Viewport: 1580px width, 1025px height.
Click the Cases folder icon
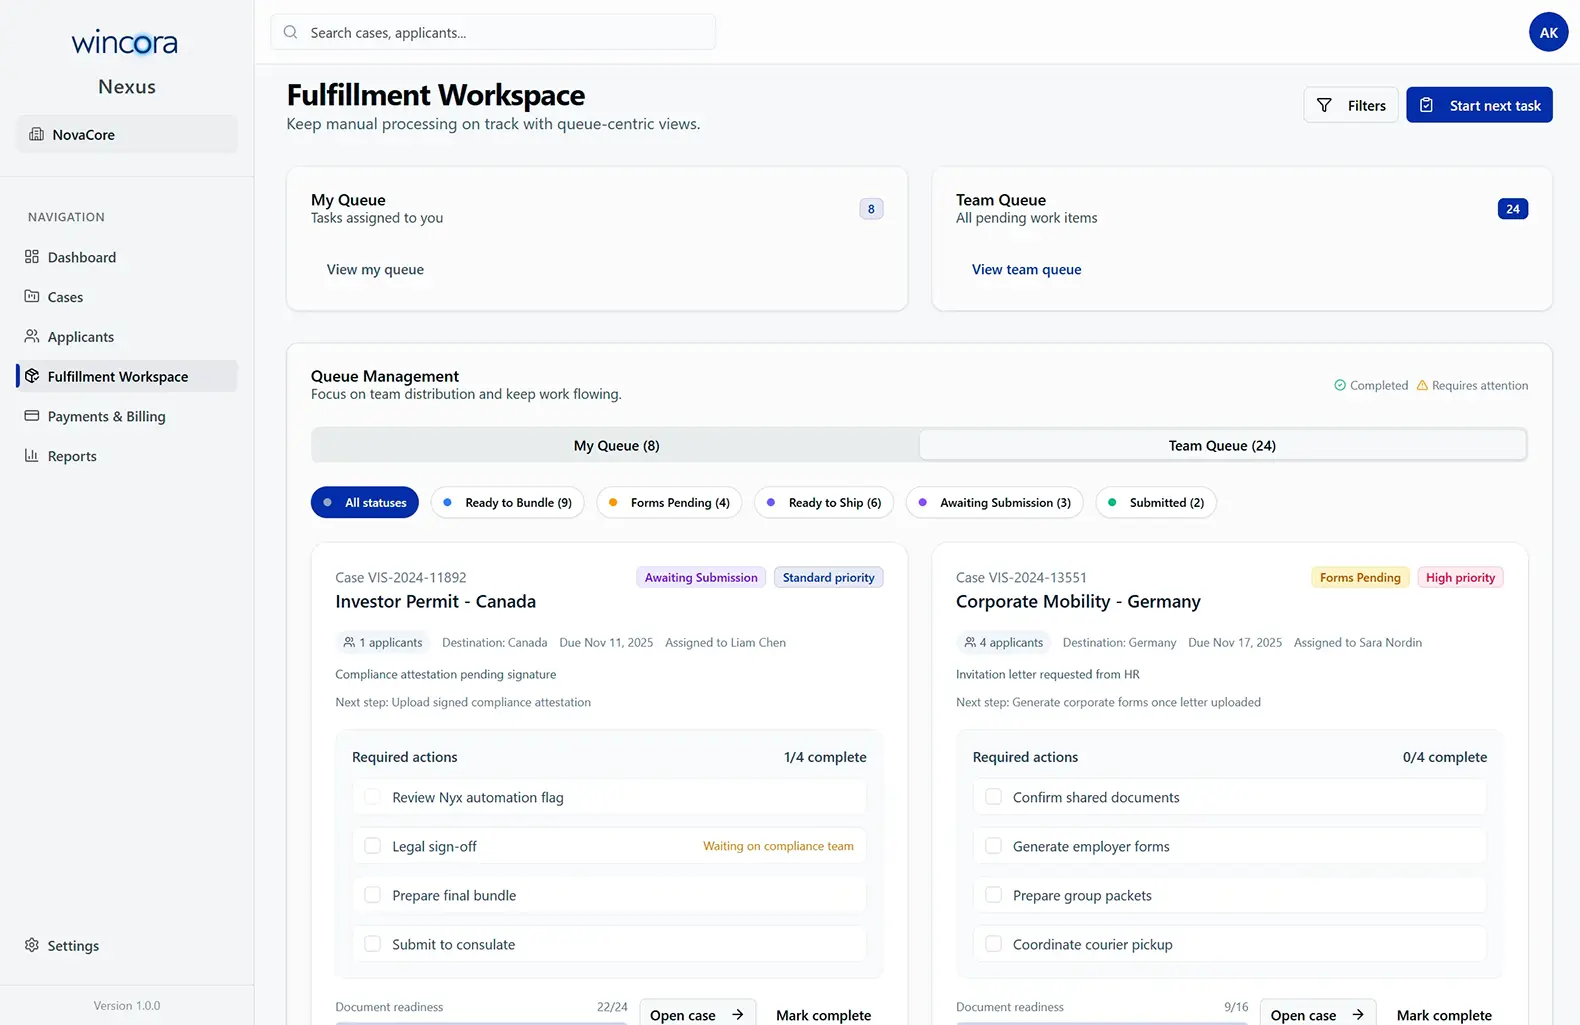pos(32,297)
